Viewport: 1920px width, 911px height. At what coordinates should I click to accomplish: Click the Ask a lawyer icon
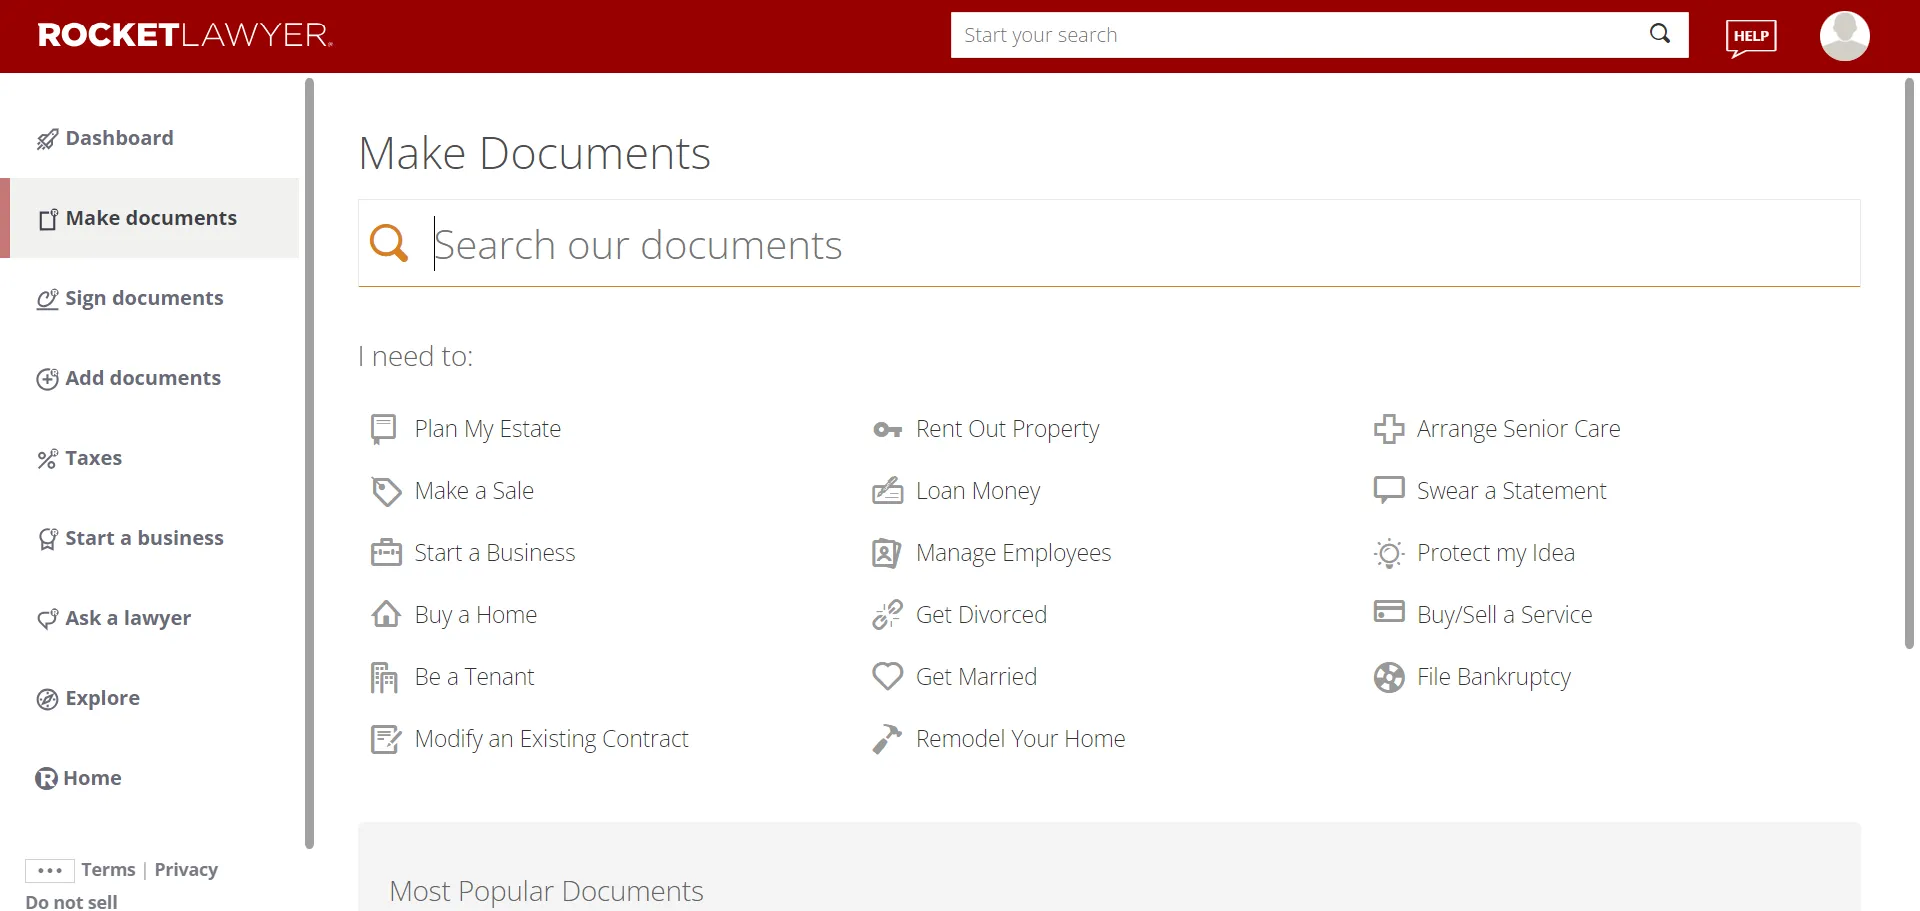(45, 618)
